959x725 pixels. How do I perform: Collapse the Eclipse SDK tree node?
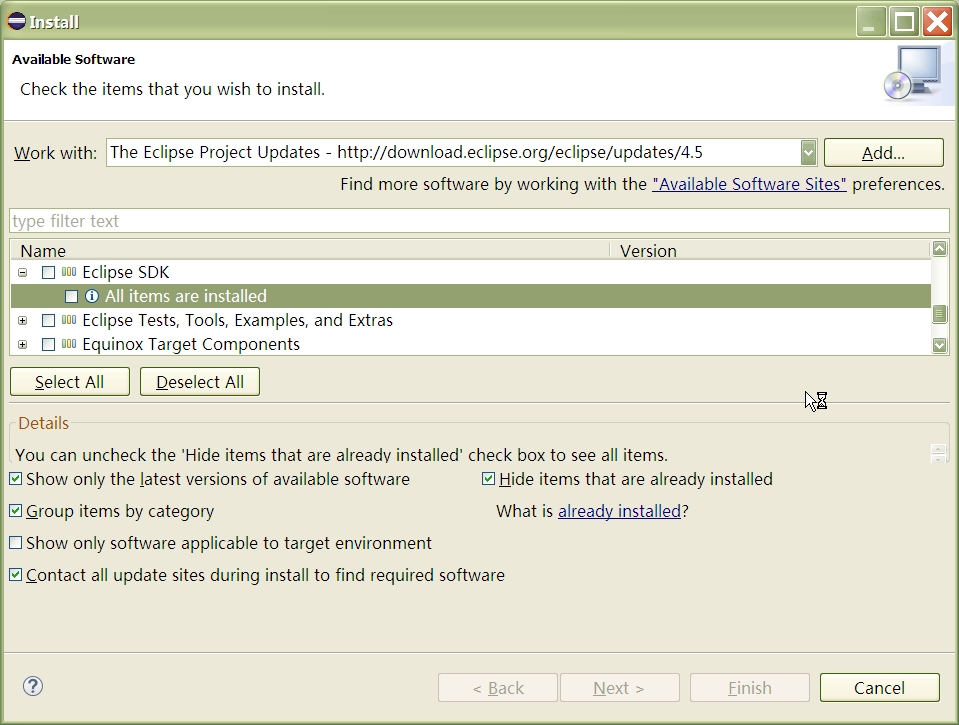[23, 272]
